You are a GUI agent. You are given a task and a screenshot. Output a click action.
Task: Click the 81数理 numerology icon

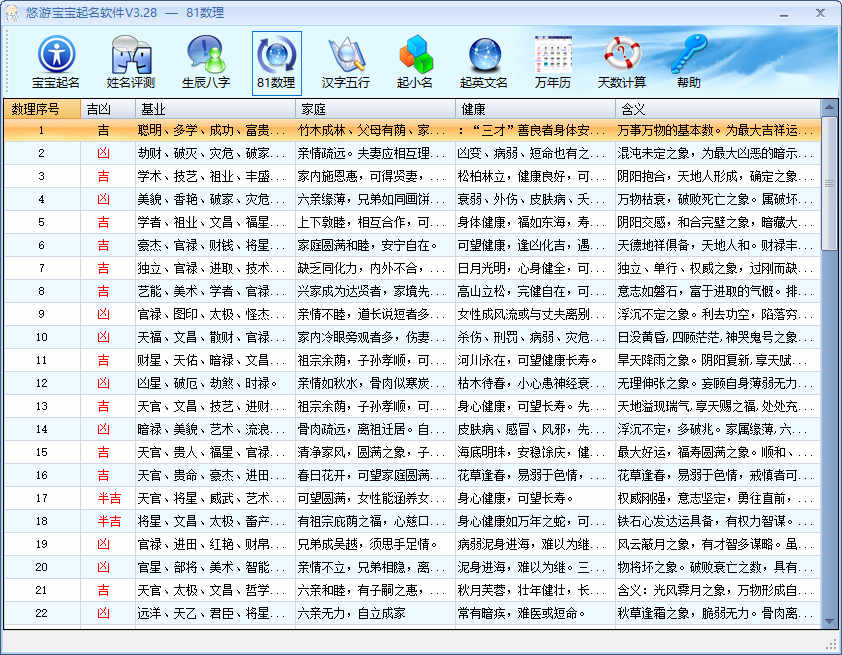(x=275, y=55)
